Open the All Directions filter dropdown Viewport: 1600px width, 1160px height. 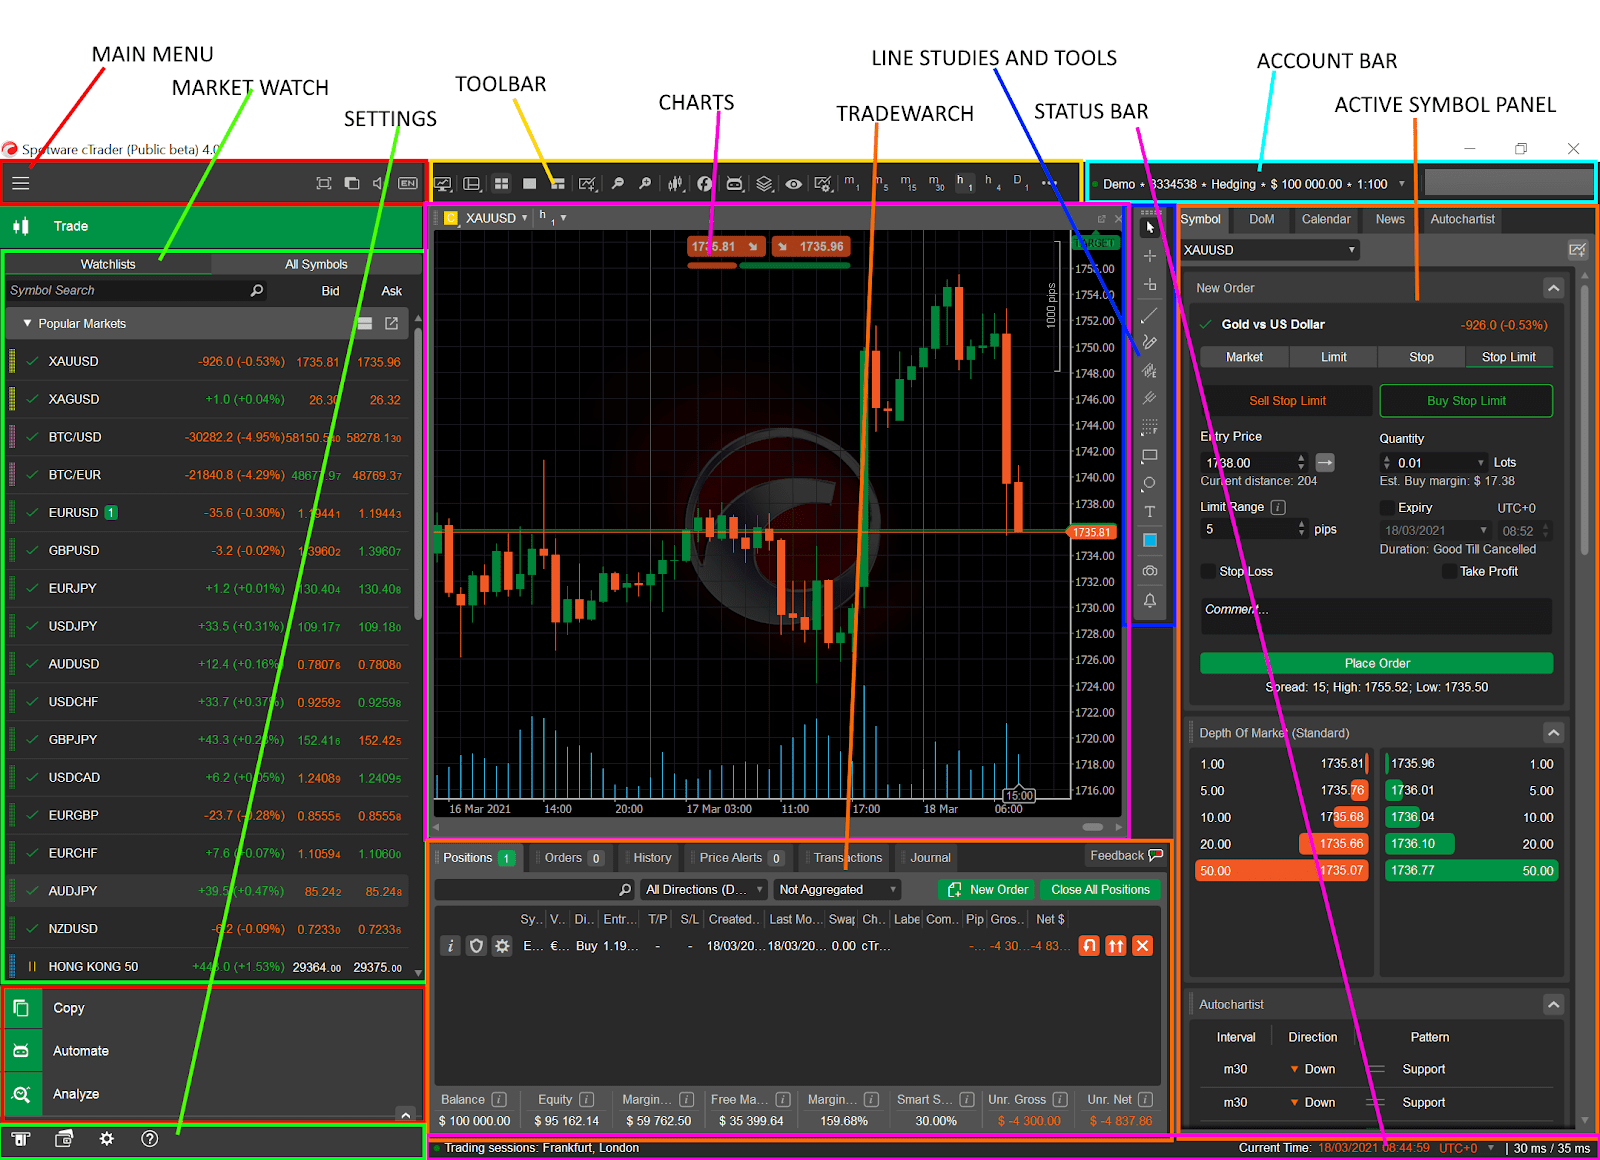click(x=704, y=890)
